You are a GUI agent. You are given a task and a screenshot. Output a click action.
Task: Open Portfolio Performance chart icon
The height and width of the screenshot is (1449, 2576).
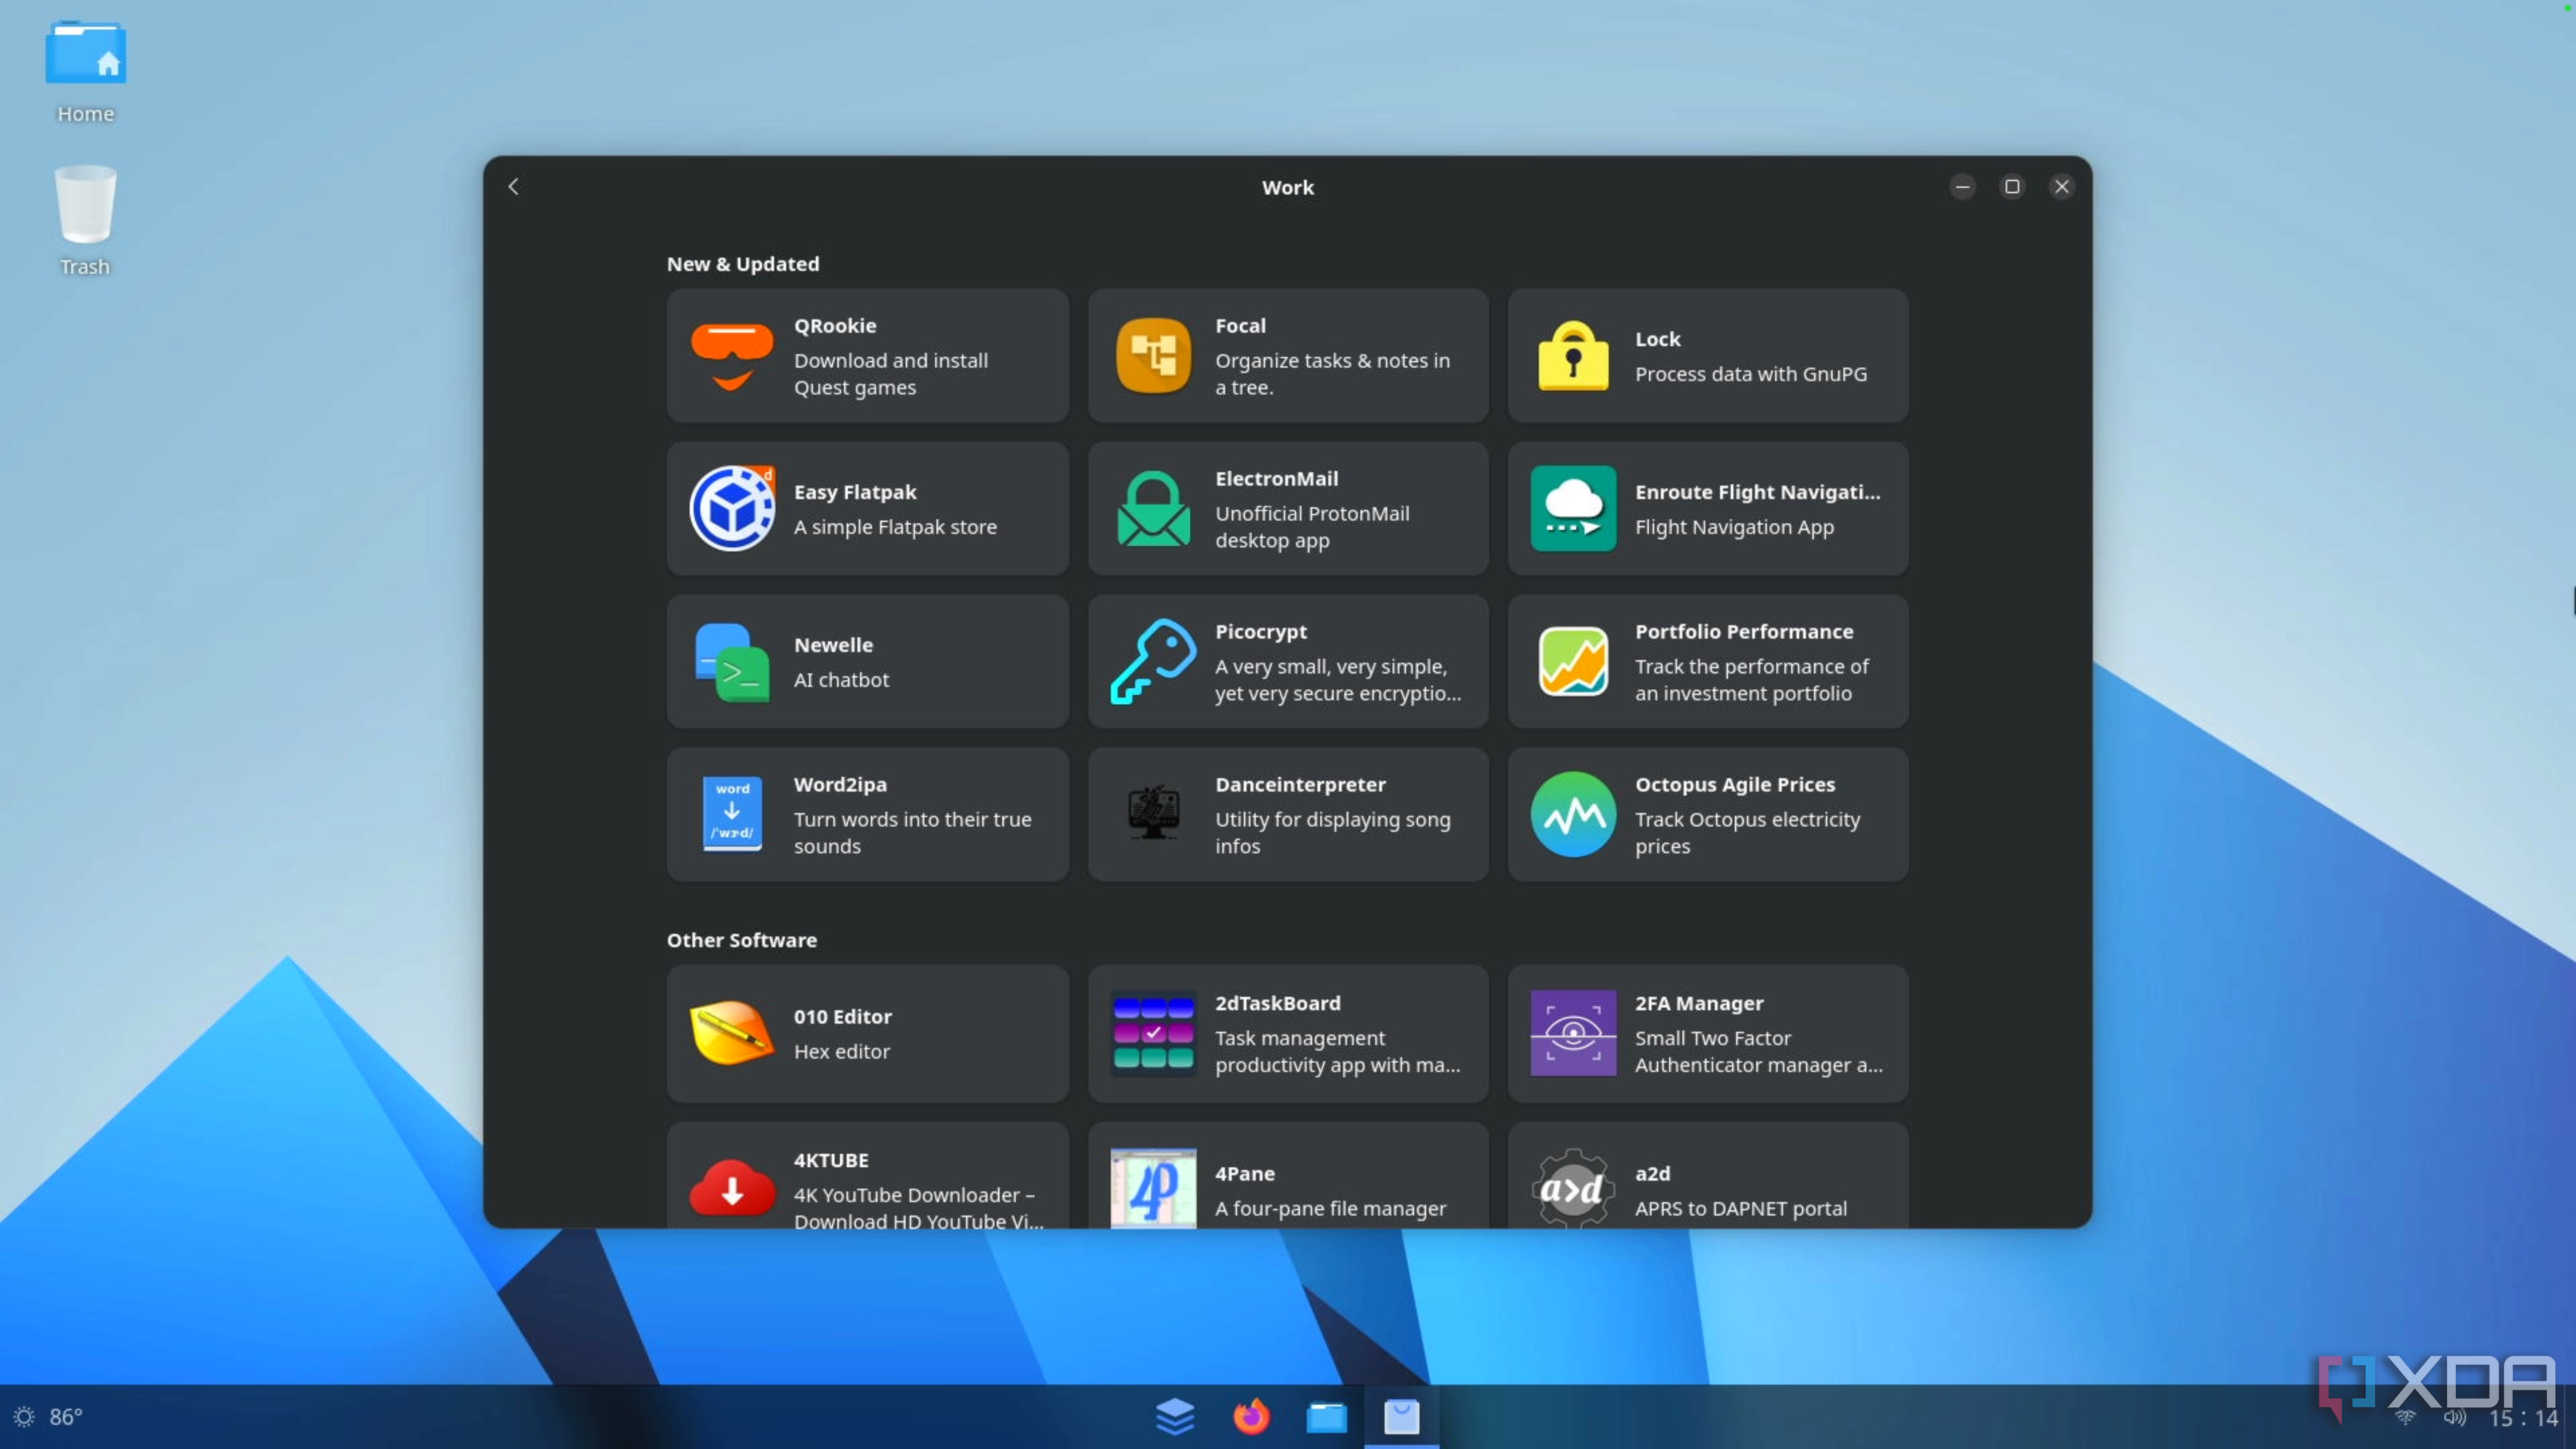click(x=1573, y=662)
